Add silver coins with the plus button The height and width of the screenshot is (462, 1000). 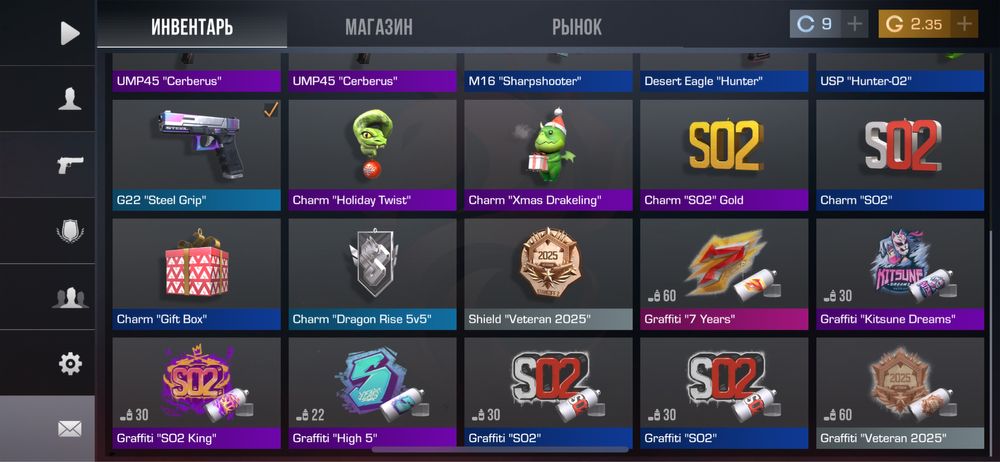[x=855, y=24]
